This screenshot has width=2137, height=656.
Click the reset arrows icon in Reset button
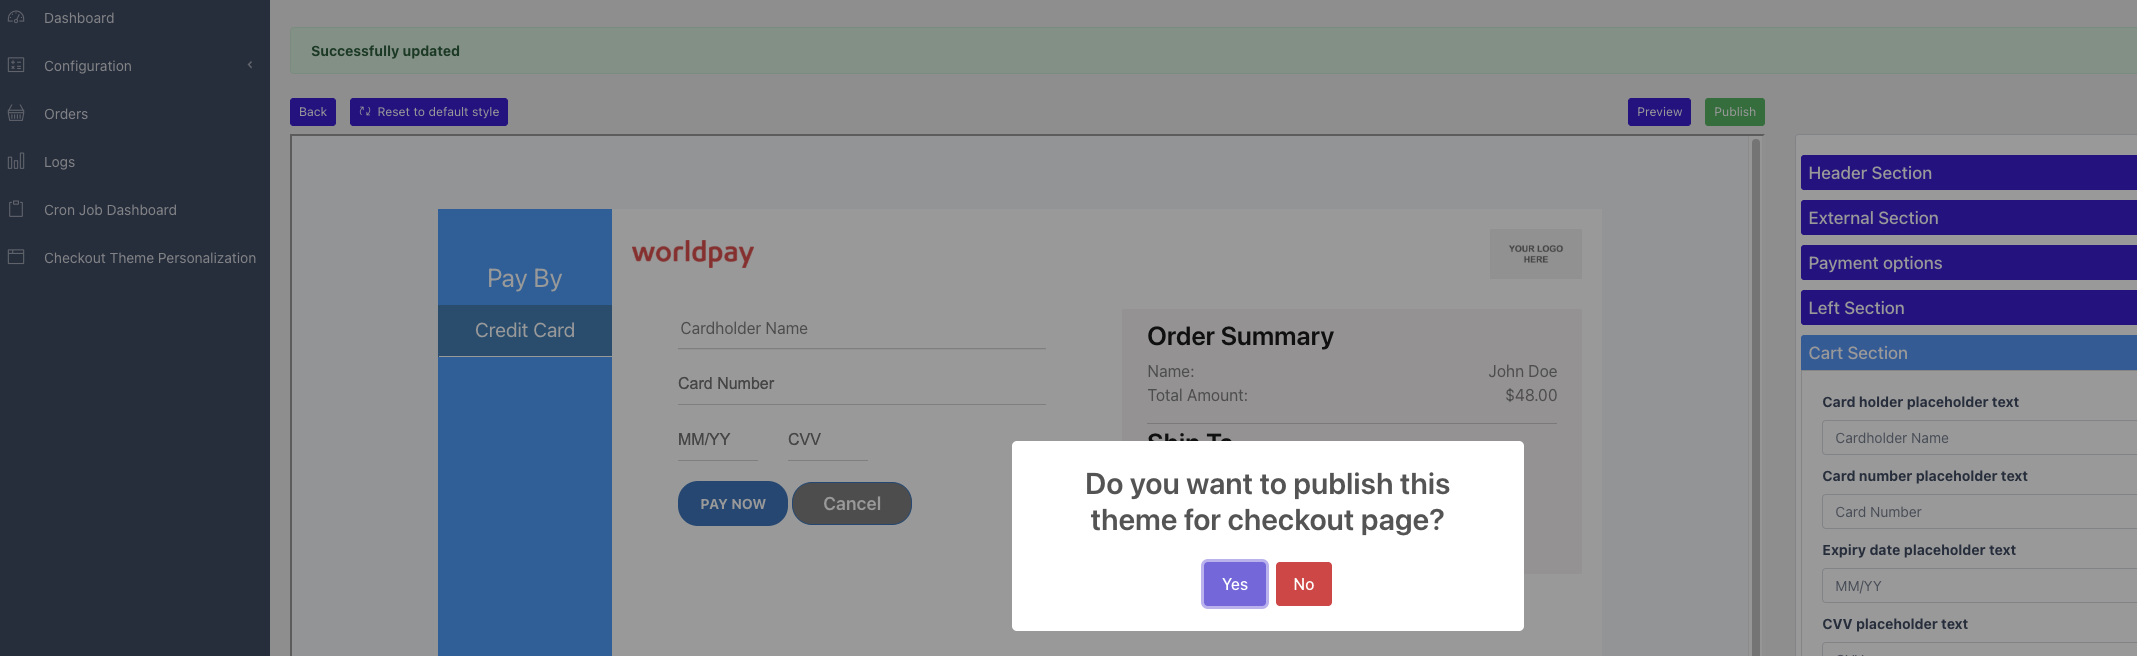(365, 112)
